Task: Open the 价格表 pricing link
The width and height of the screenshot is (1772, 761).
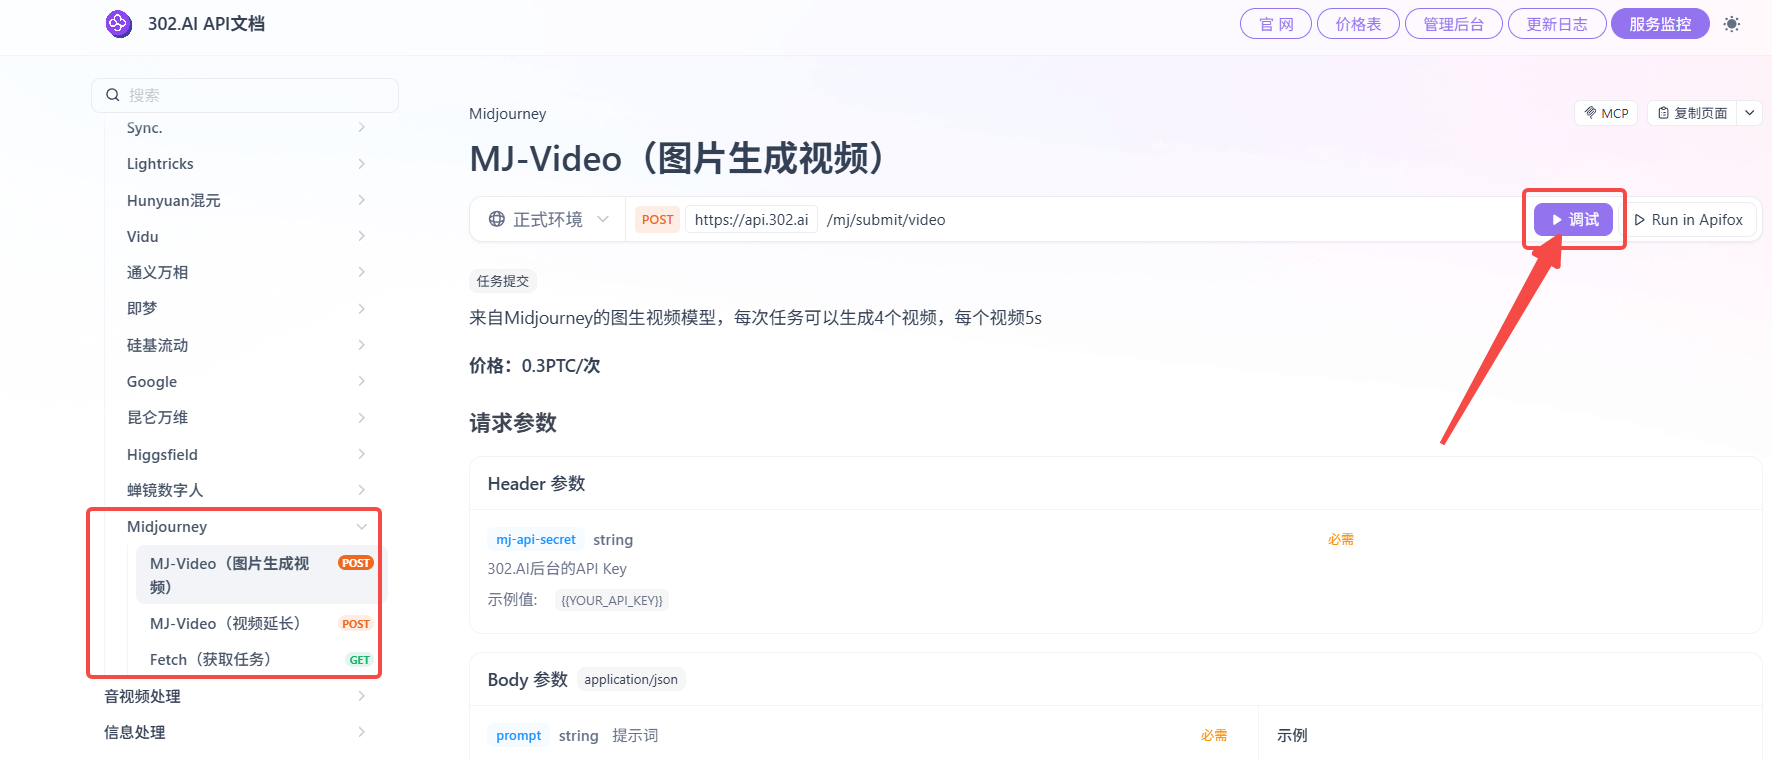Action: 1358,24
